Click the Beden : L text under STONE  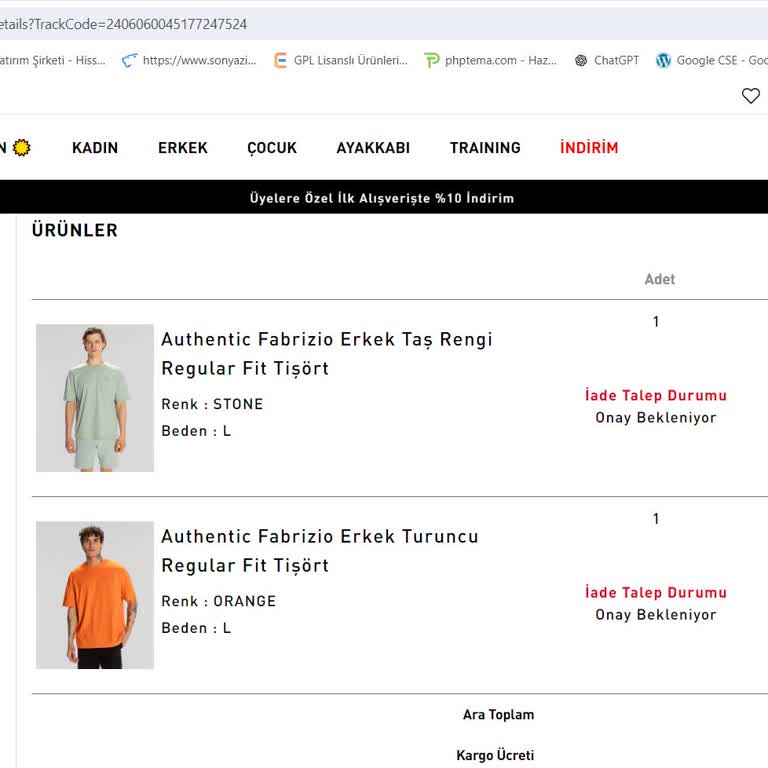(196, 431)
